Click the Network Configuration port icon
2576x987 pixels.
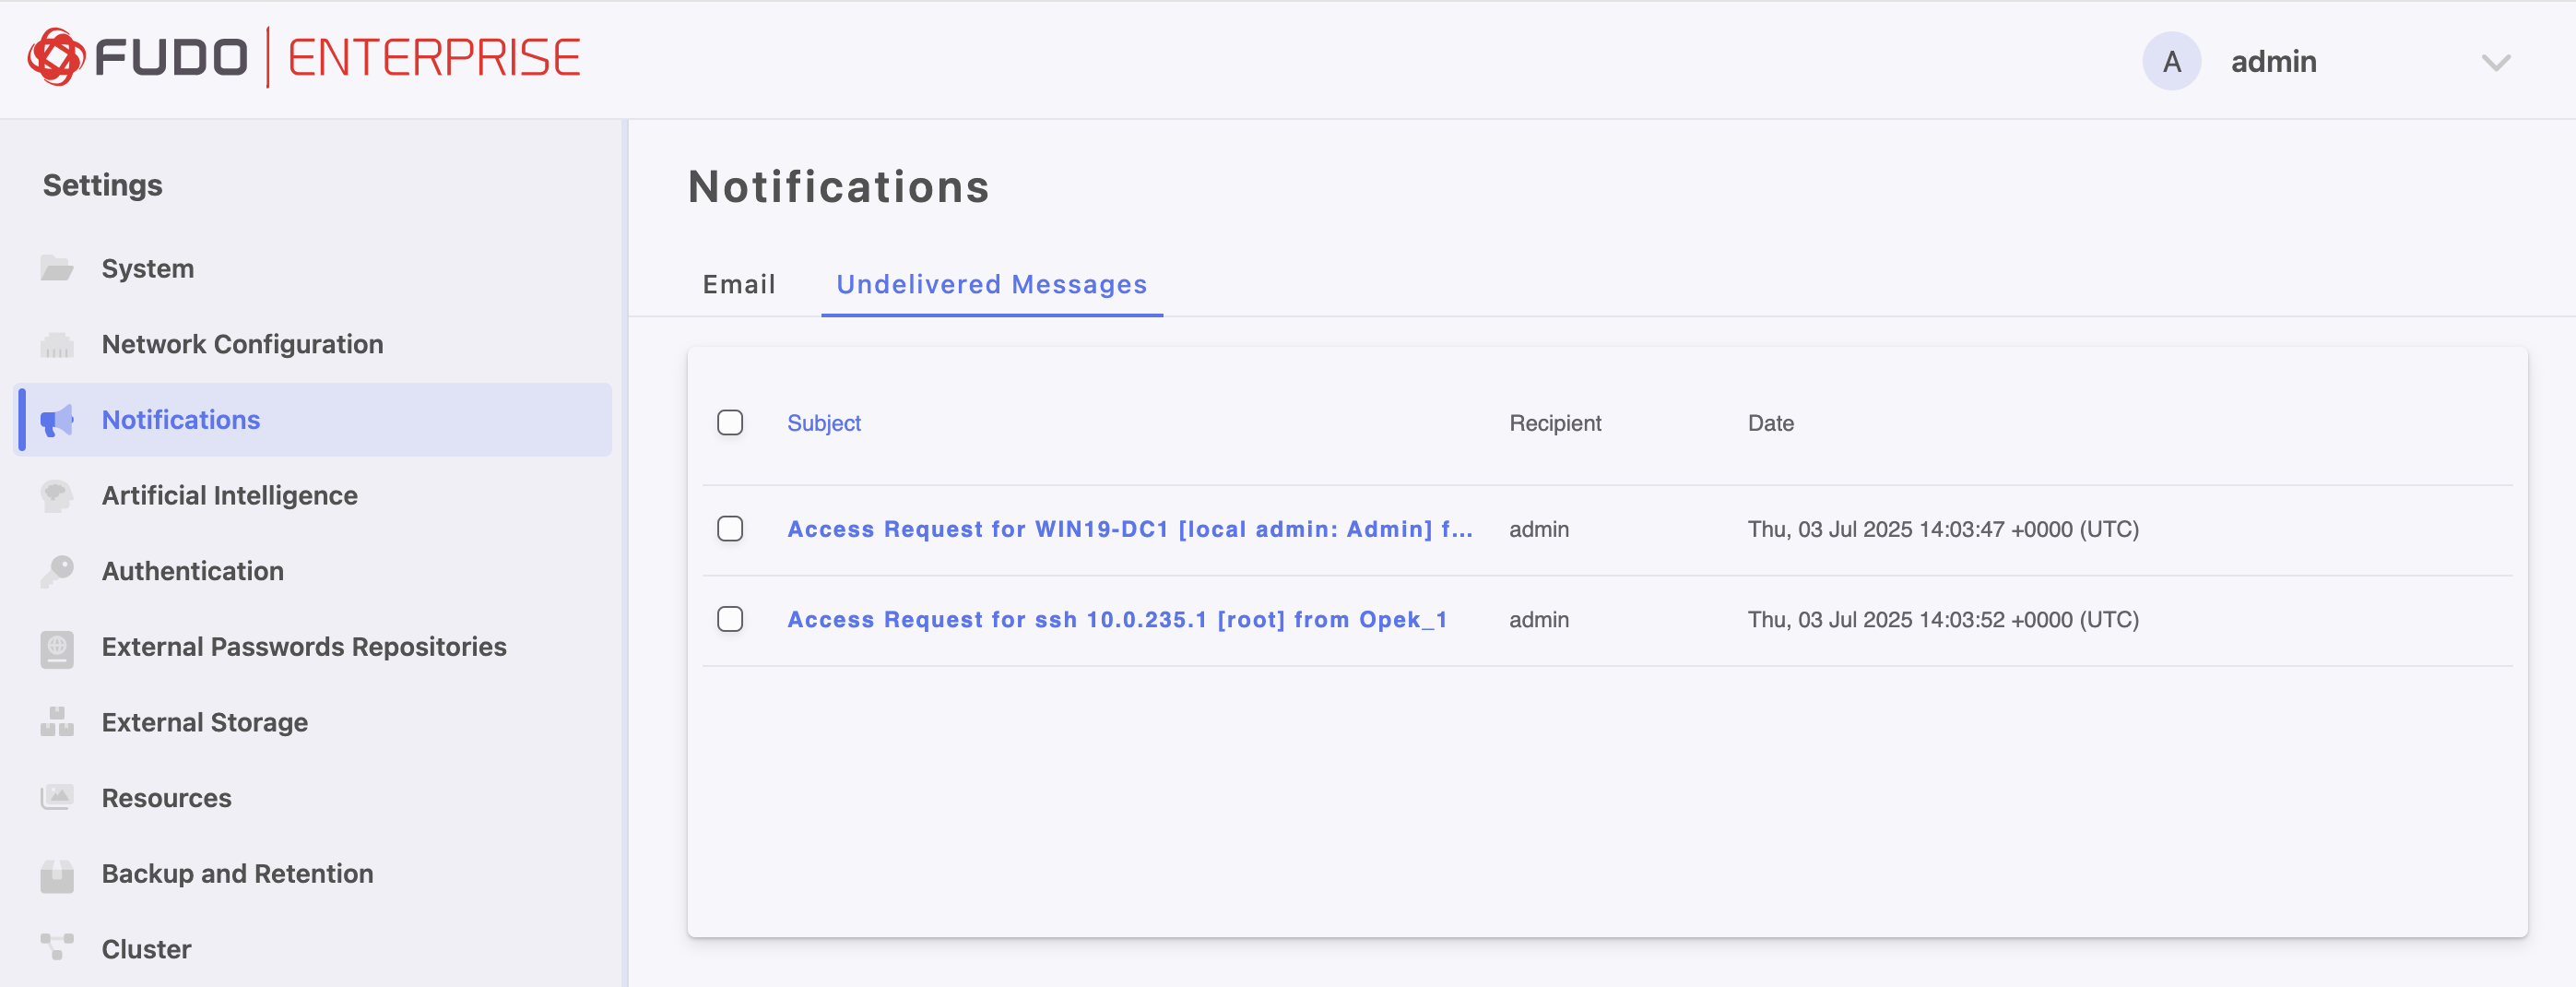[57, 344]
